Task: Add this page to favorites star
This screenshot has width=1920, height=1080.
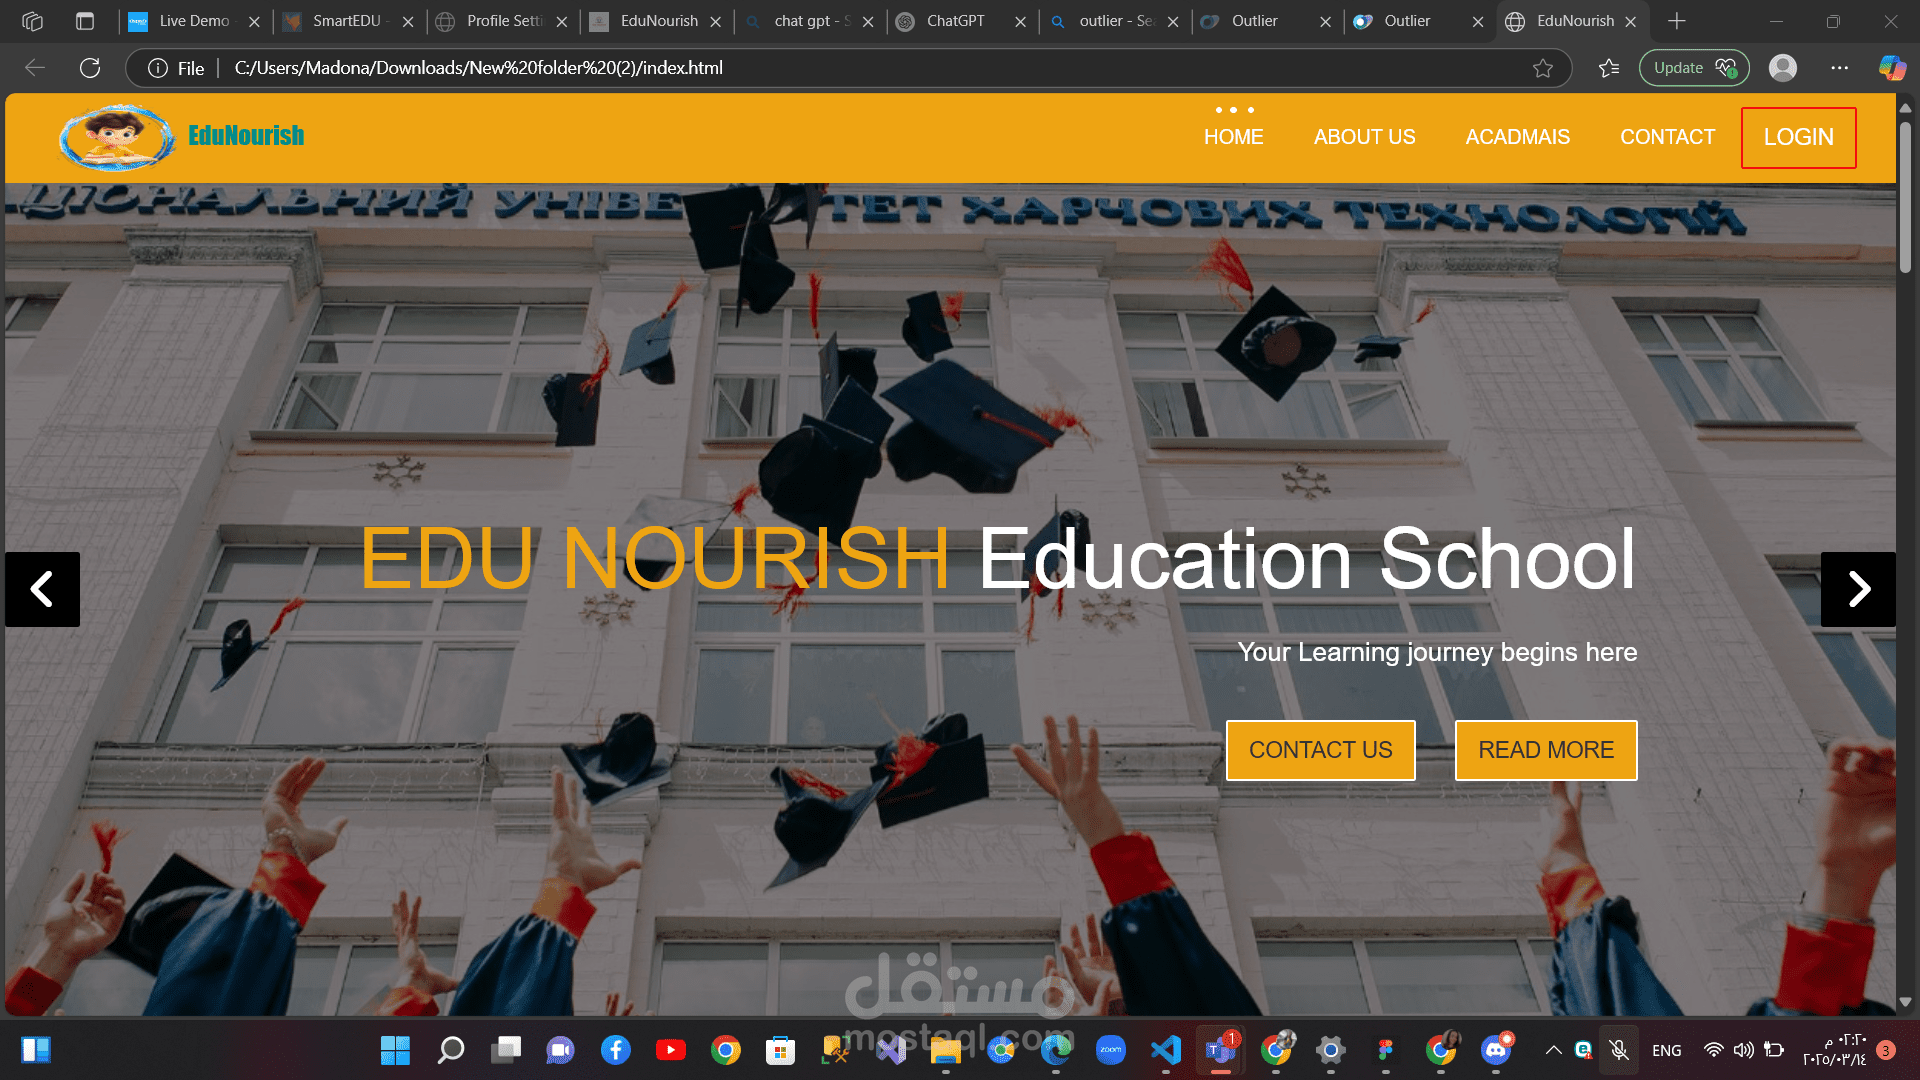Action: (x=1543, y=68)
